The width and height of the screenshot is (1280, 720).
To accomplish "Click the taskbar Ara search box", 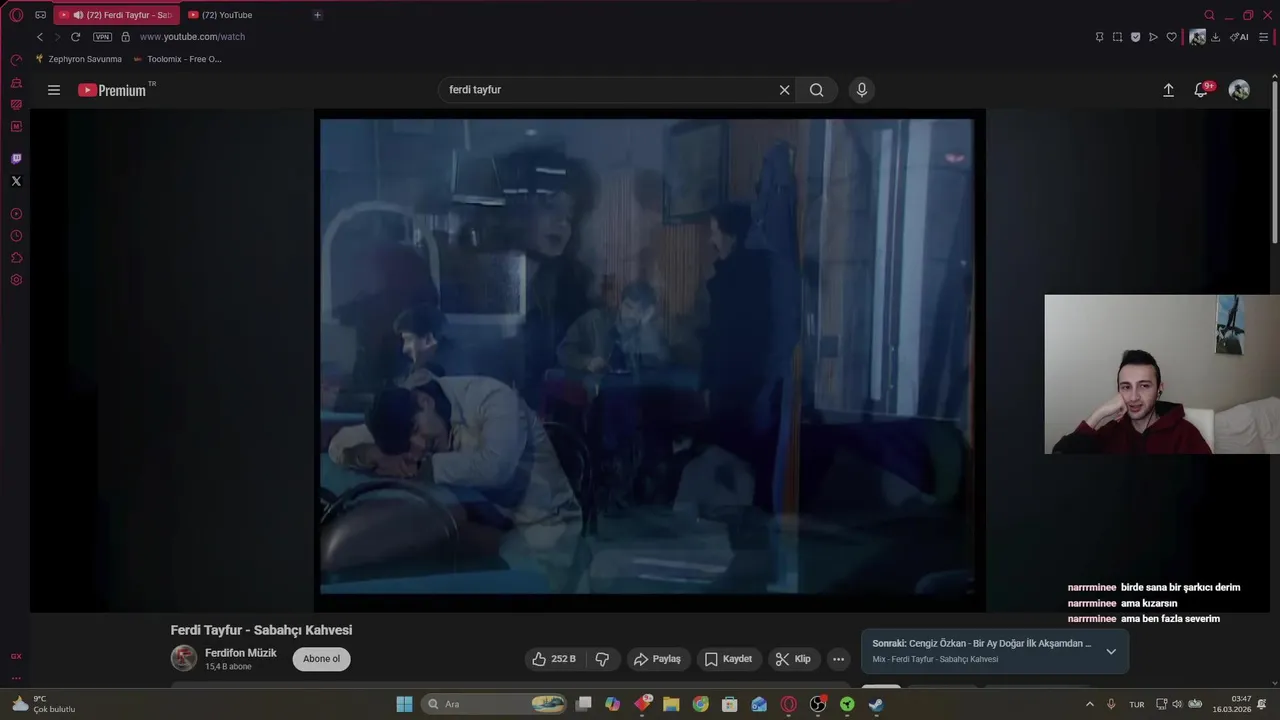I will (495, 704).
